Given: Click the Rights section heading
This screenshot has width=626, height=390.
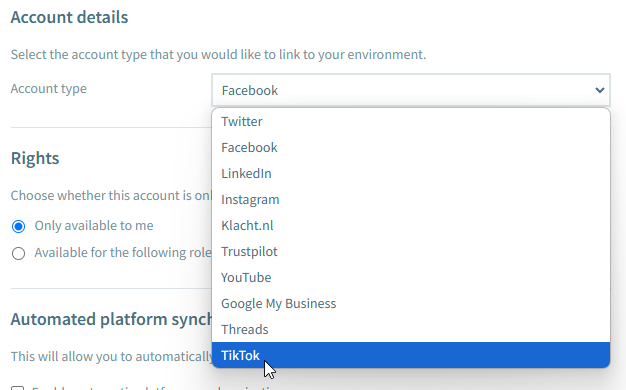Looking at the screenshot, I should pos(35,158).
